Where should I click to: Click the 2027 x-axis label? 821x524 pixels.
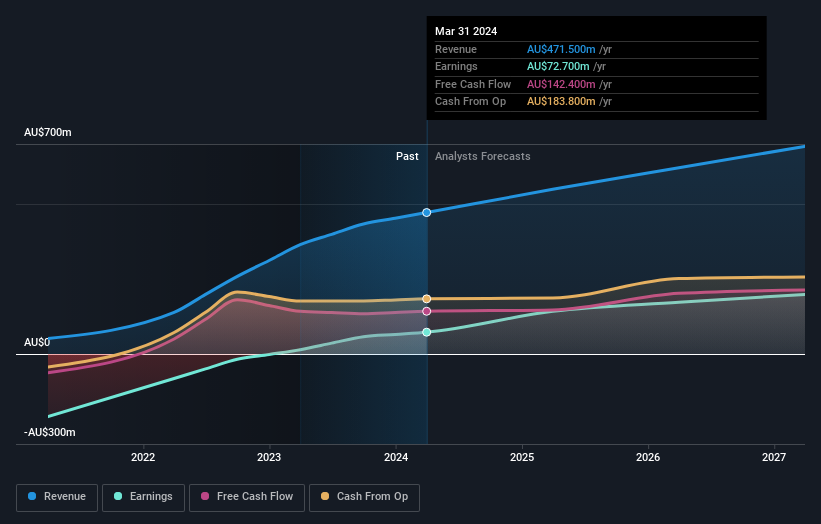774,457
